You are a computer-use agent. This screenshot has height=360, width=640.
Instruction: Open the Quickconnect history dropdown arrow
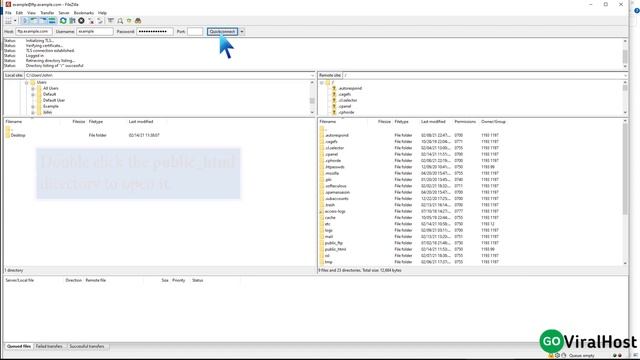coord(242,31)
